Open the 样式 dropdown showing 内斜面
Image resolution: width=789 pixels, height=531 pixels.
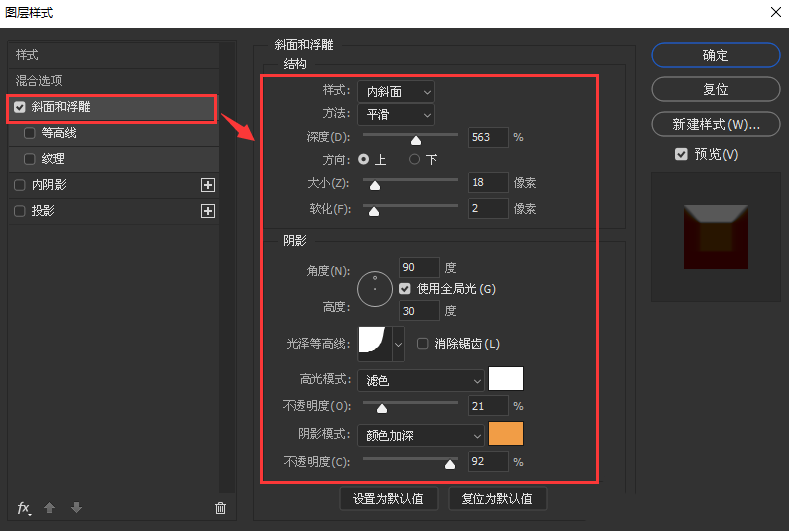[396, 92]
